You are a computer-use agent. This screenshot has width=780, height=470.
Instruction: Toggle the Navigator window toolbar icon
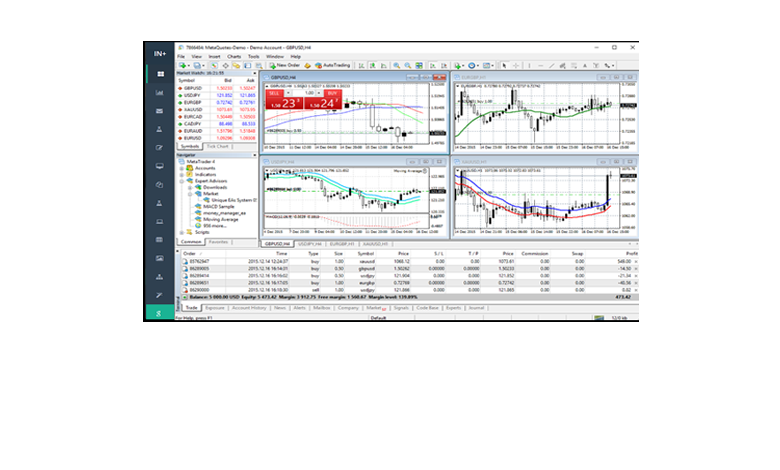click(236, 65)
